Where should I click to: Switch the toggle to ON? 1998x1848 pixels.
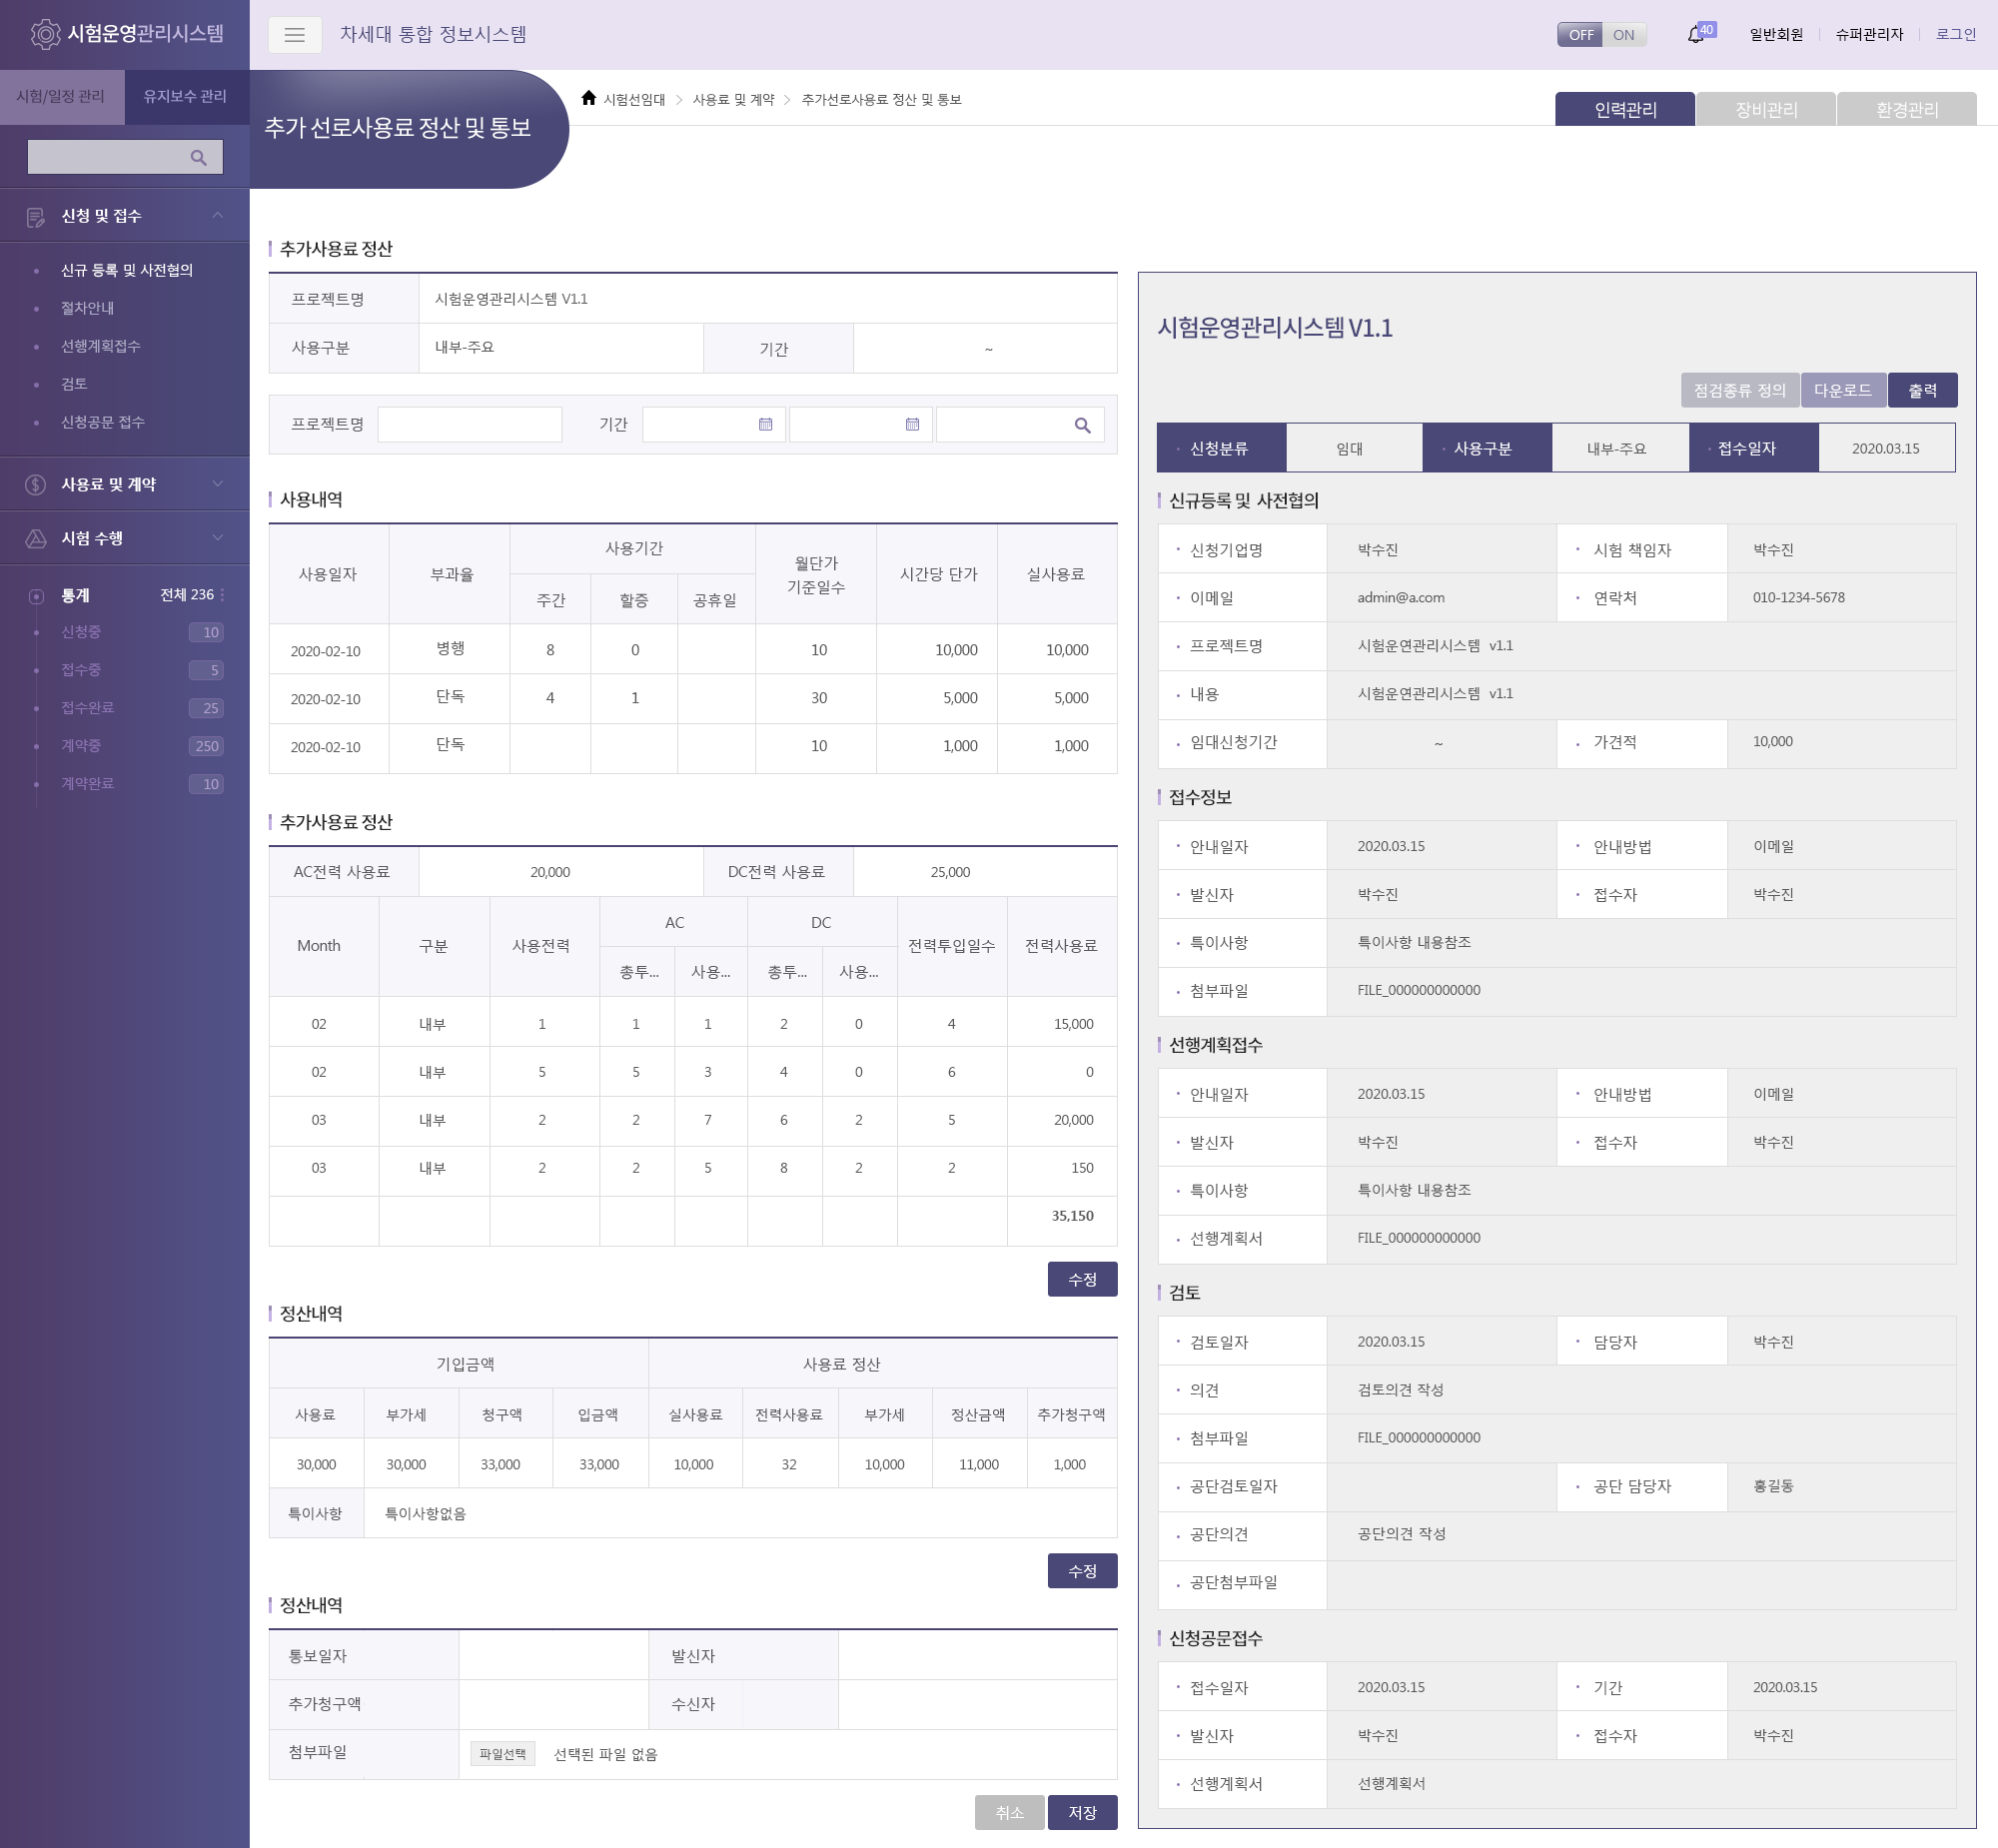[1624, 35]
